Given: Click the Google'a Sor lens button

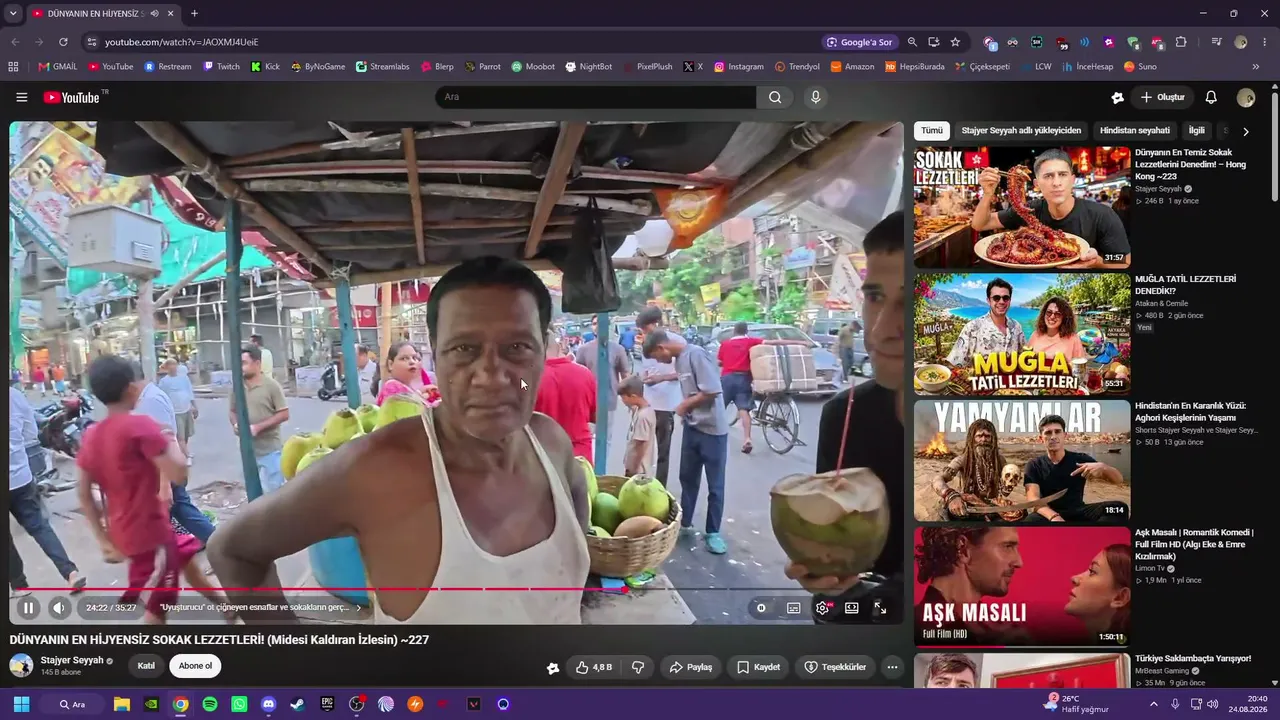Looking at the screenshot, I should pos(859,42).
